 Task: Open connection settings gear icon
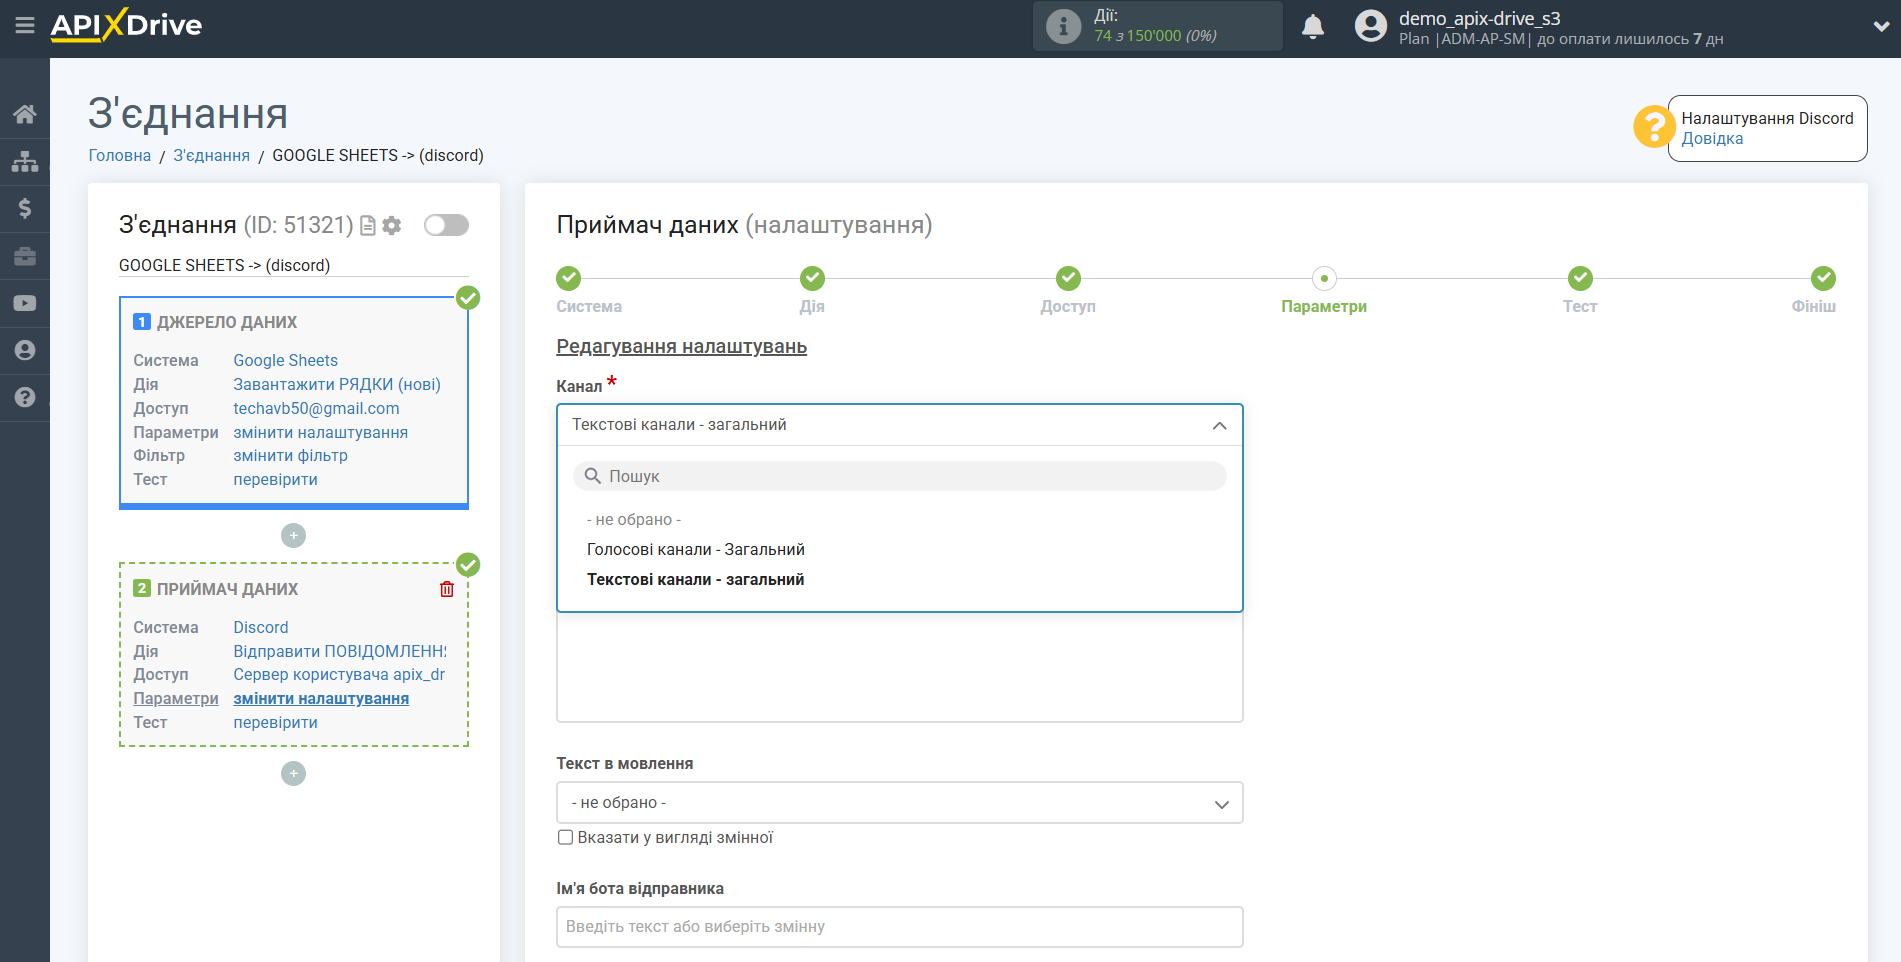[x=392, y=226]
